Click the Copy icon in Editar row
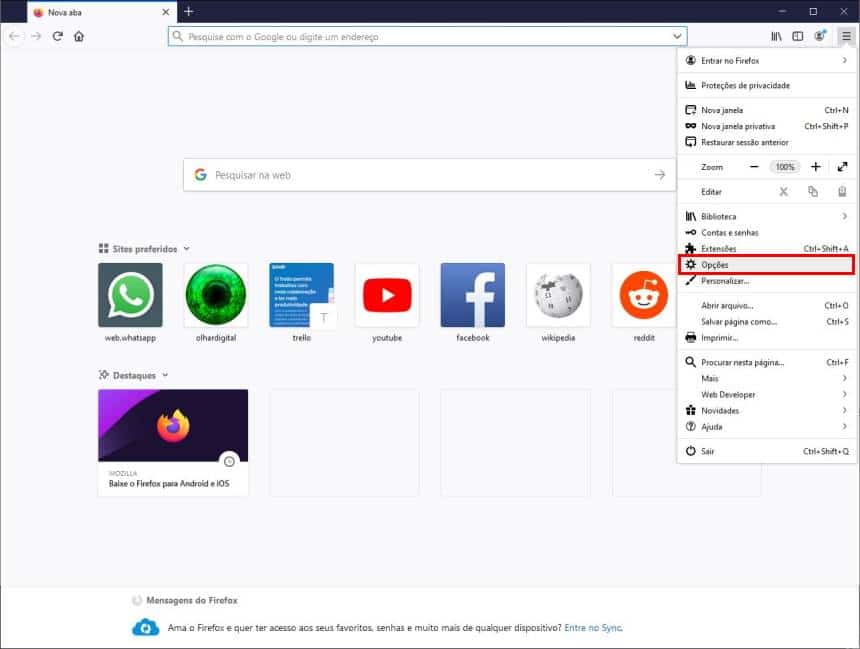The height and width of the screenshot is (649, 860). point(813,191)
